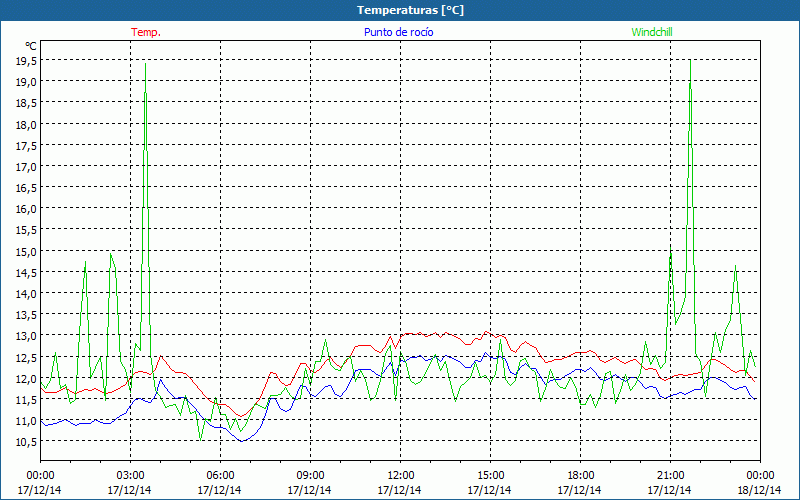Click the '06:00' time axis label
This screenshot has height=500, width=800.
220,476
